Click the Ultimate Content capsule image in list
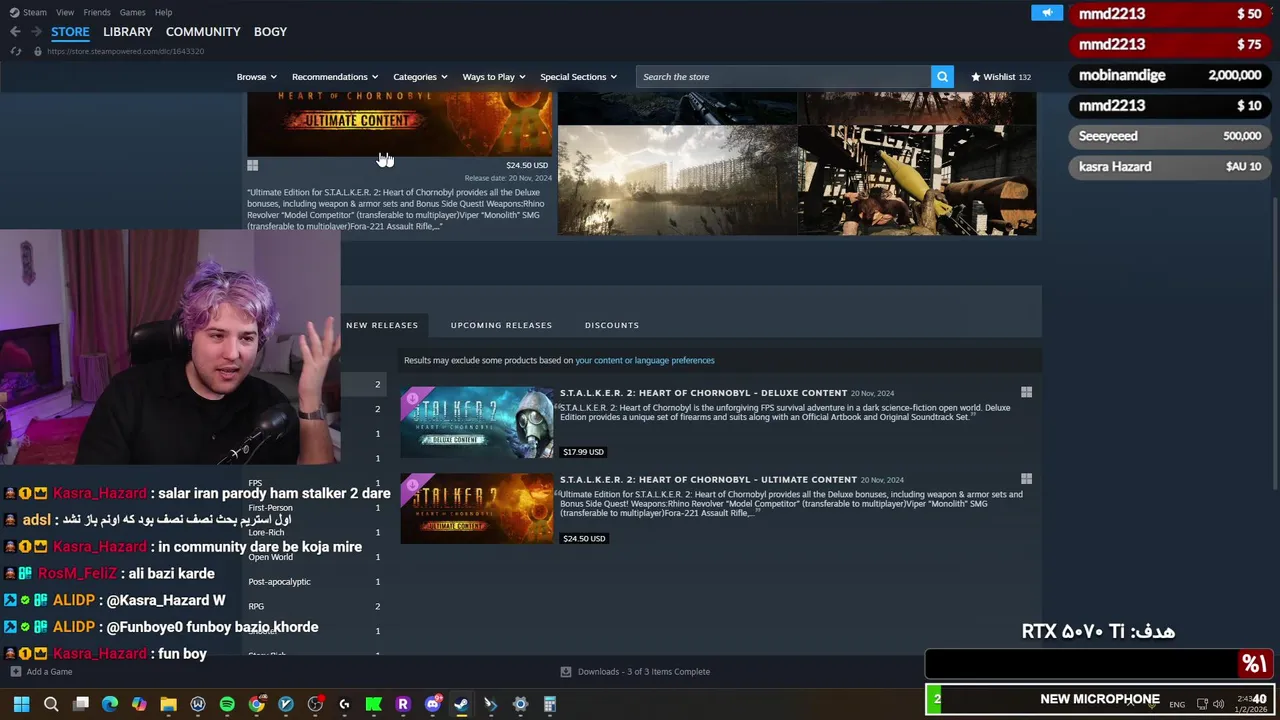Viewport: 1280px width, 720px height. tap(477, 509)
